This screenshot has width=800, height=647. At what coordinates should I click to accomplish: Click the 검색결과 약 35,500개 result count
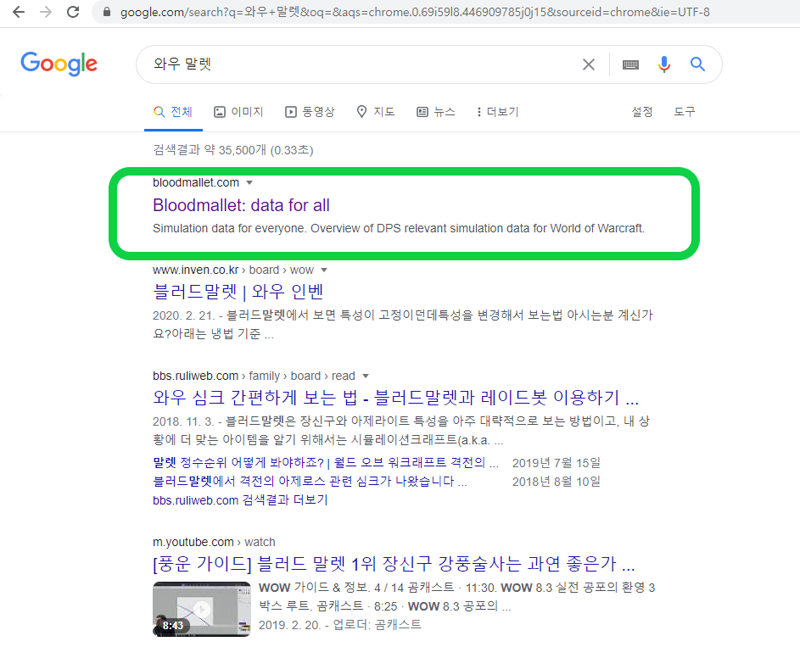pos(233,150)
